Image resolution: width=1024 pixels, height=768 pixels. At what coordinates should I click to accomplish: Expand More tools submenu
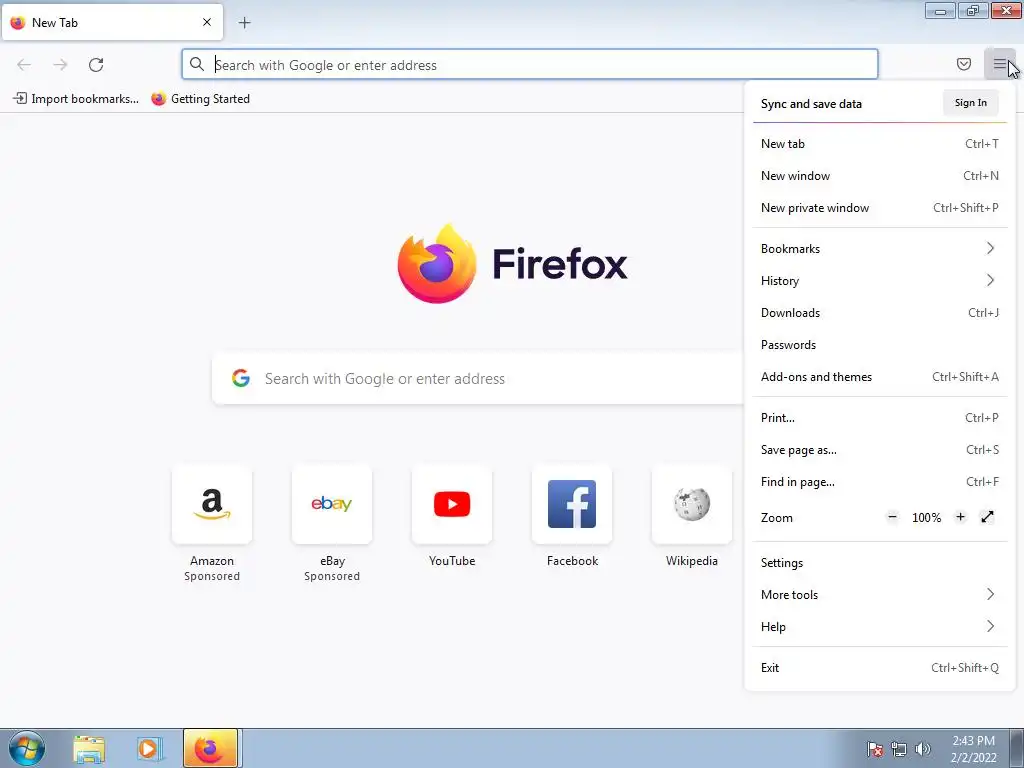click(880, 595)
